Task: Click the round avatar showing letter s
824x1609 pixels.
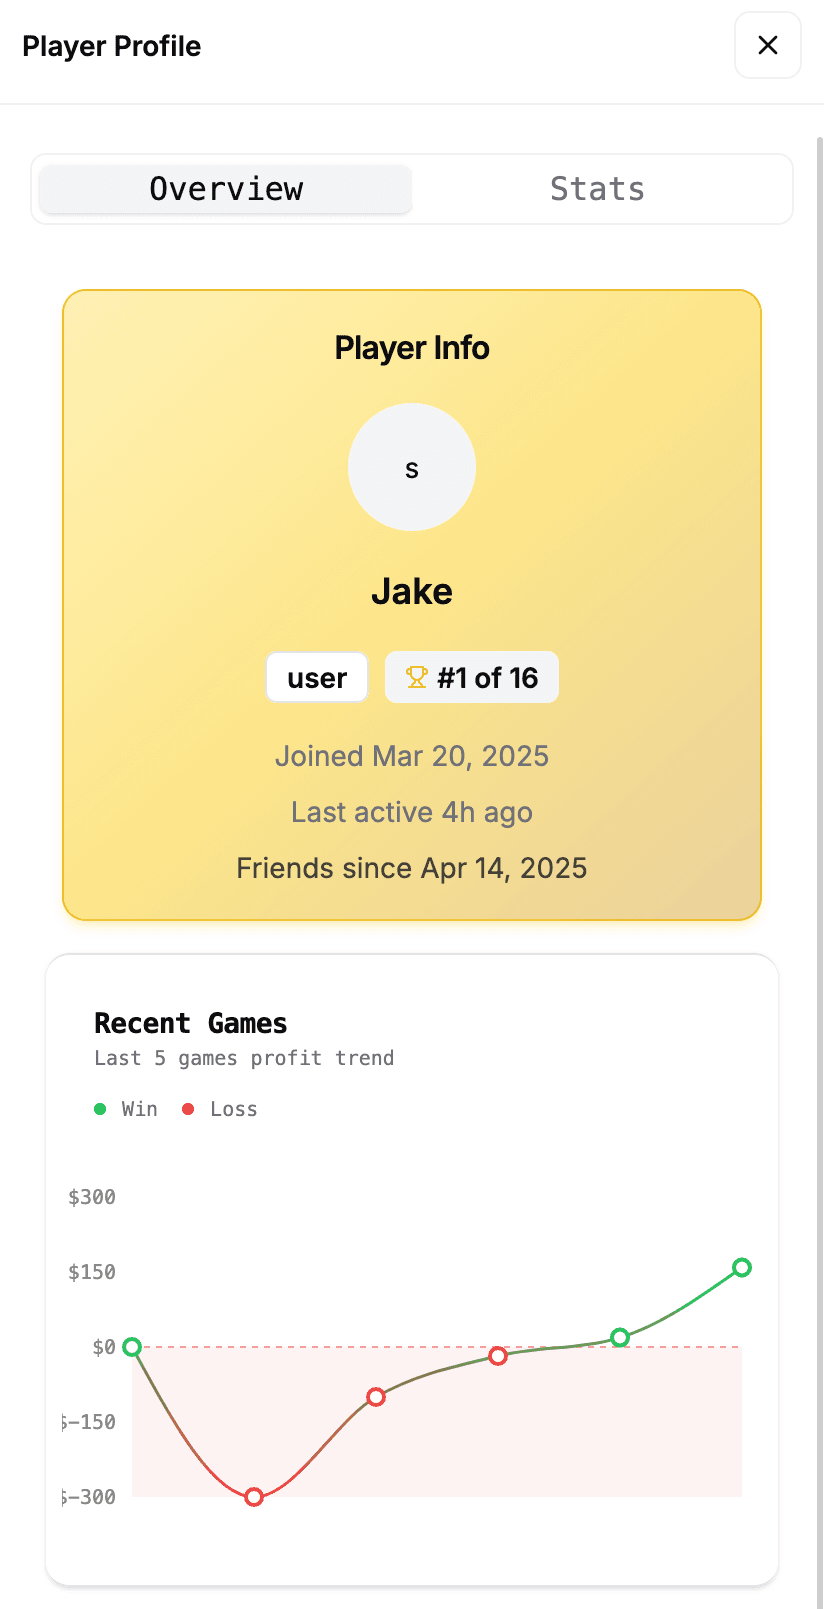Action: [412, 467]
